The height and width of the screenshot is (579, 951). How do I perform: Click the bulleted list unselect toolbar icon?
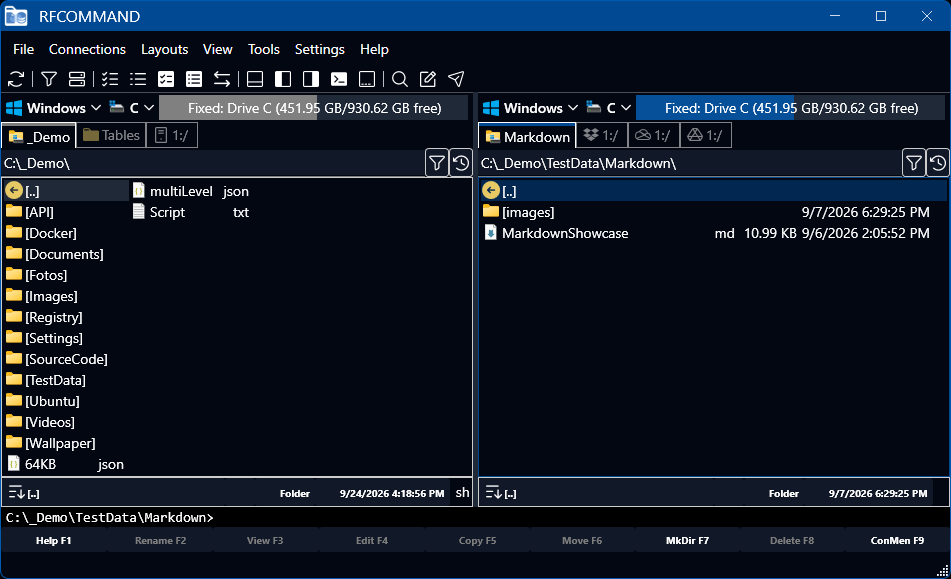pos(138,79)
